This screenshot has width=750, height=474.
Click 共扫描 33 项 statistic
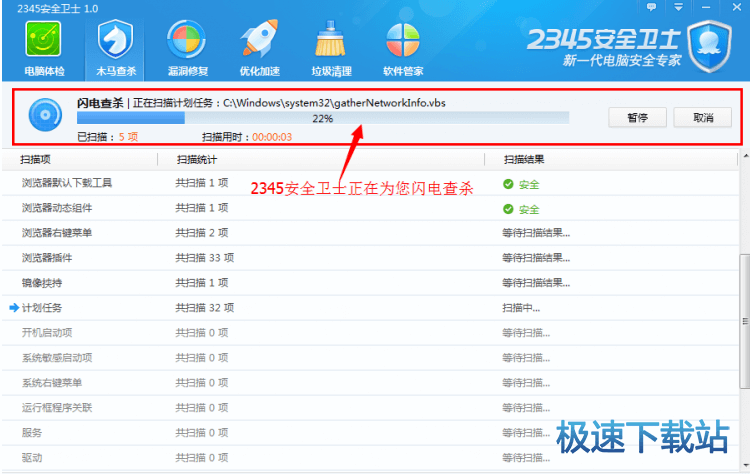(x=205, y=258)
